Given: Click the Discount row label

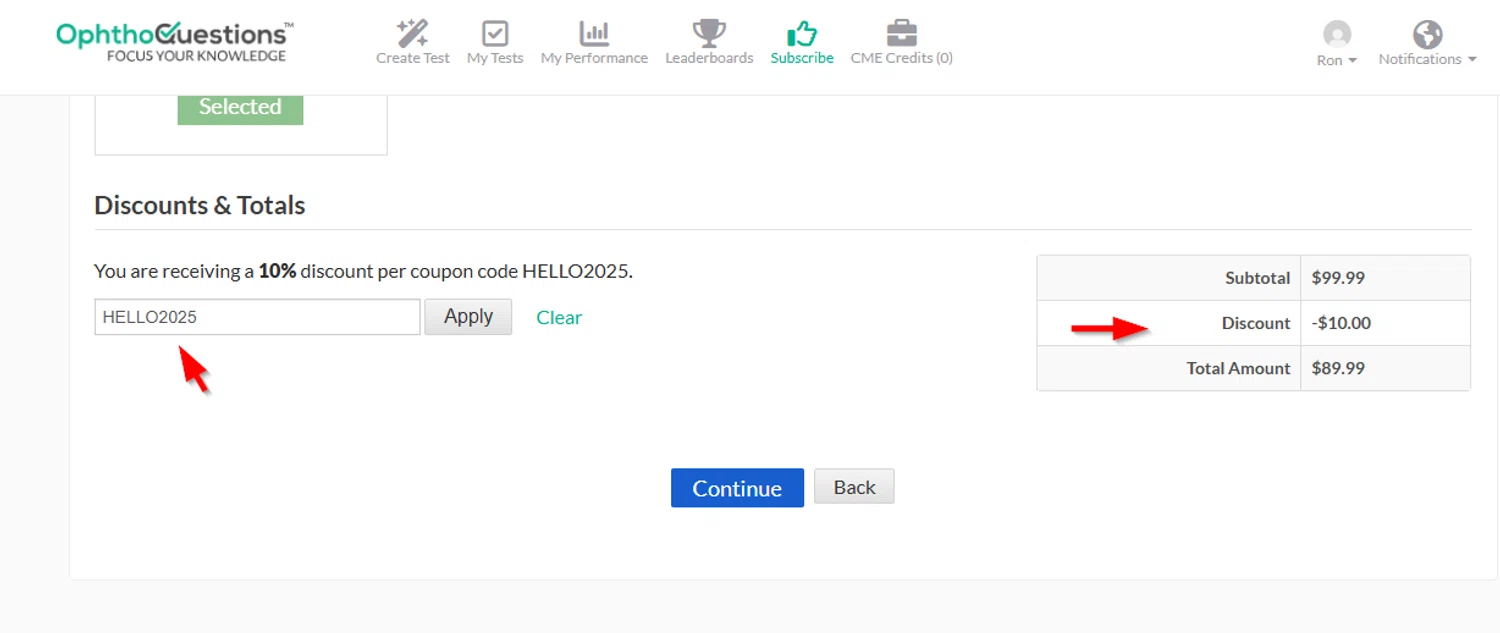Looking at the screenshot, I should coord(1256,323).
